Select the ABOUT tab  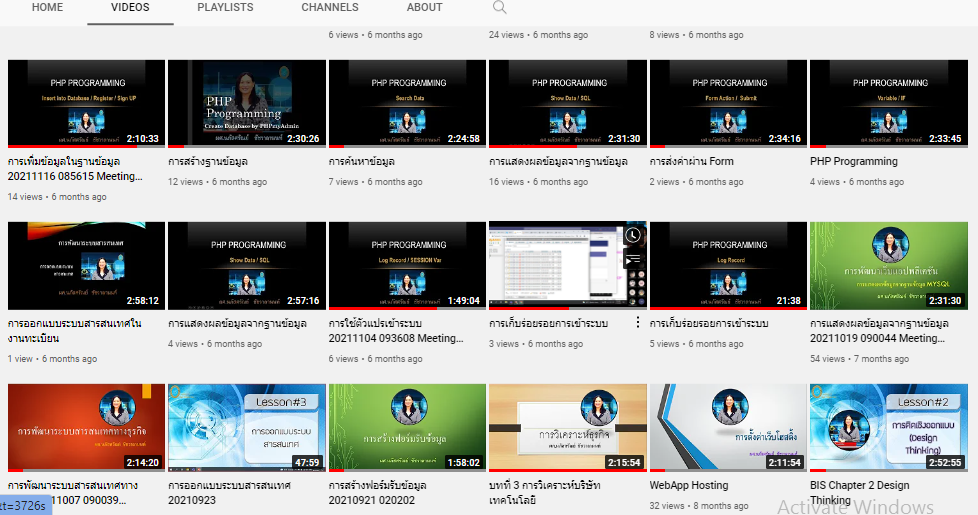click(x=424, y=8)
